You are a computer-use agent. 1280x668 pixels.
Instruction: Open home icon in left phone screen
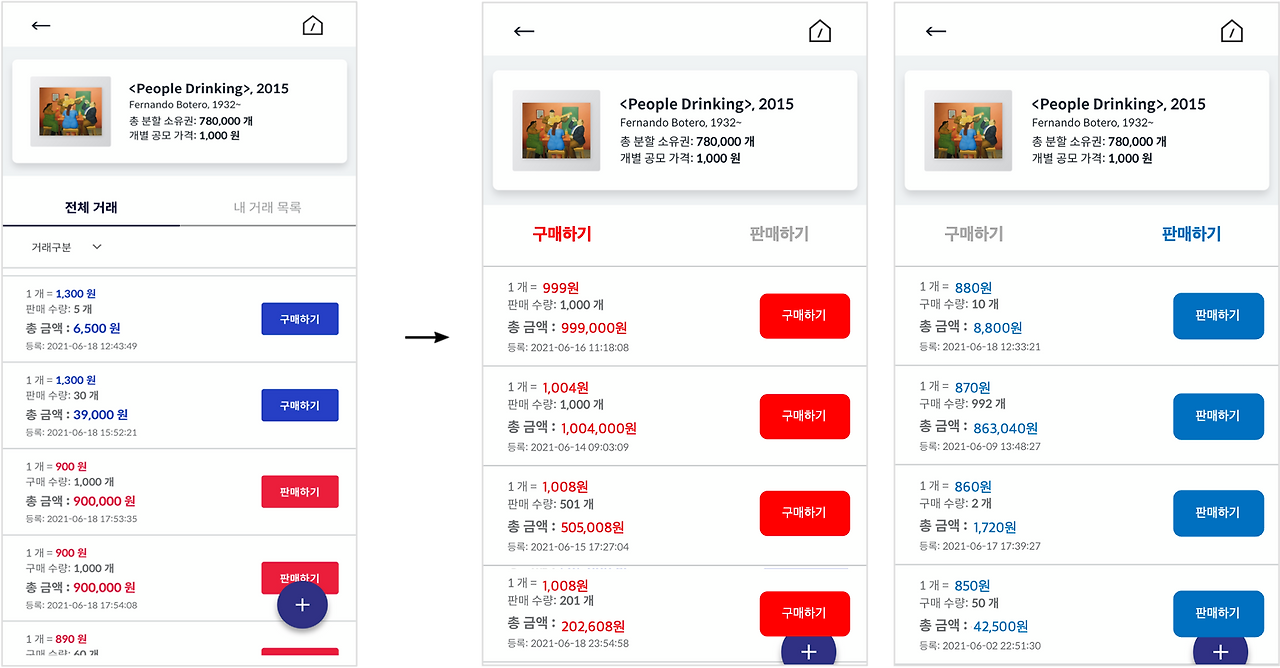tap(313, 26)
